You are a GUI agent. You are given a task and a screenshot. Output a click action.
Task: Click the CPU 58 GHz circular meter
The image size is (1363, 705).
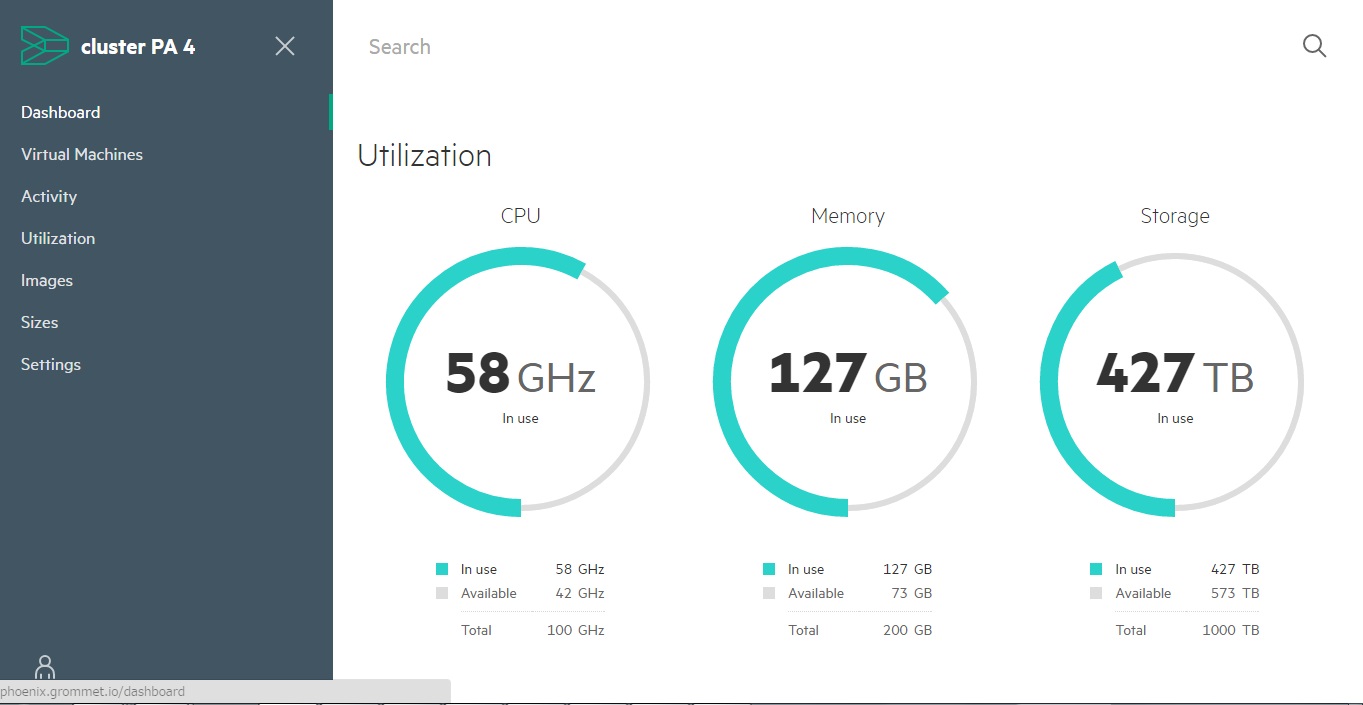[520, 382]
